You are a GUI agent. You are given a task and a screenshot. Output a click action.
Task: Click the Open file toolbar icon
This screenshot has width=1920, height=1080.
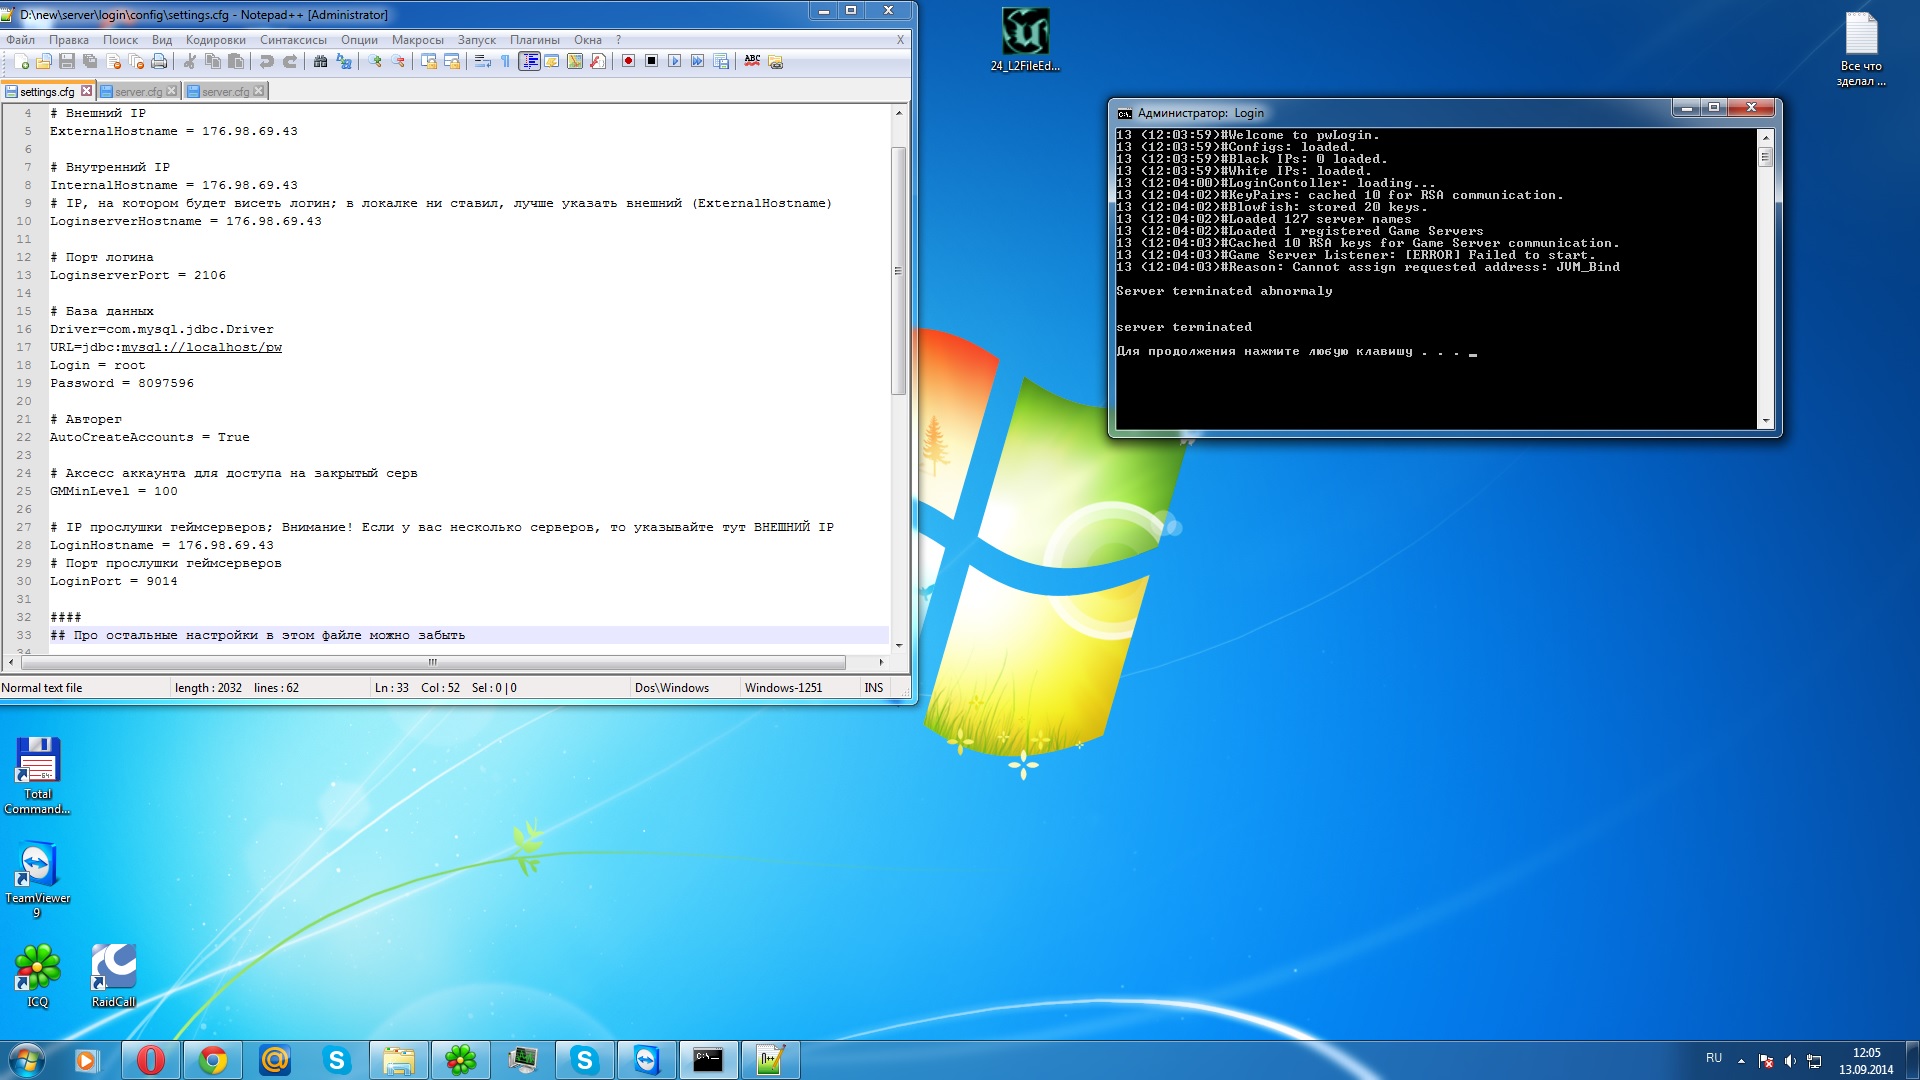click(44, 61)
